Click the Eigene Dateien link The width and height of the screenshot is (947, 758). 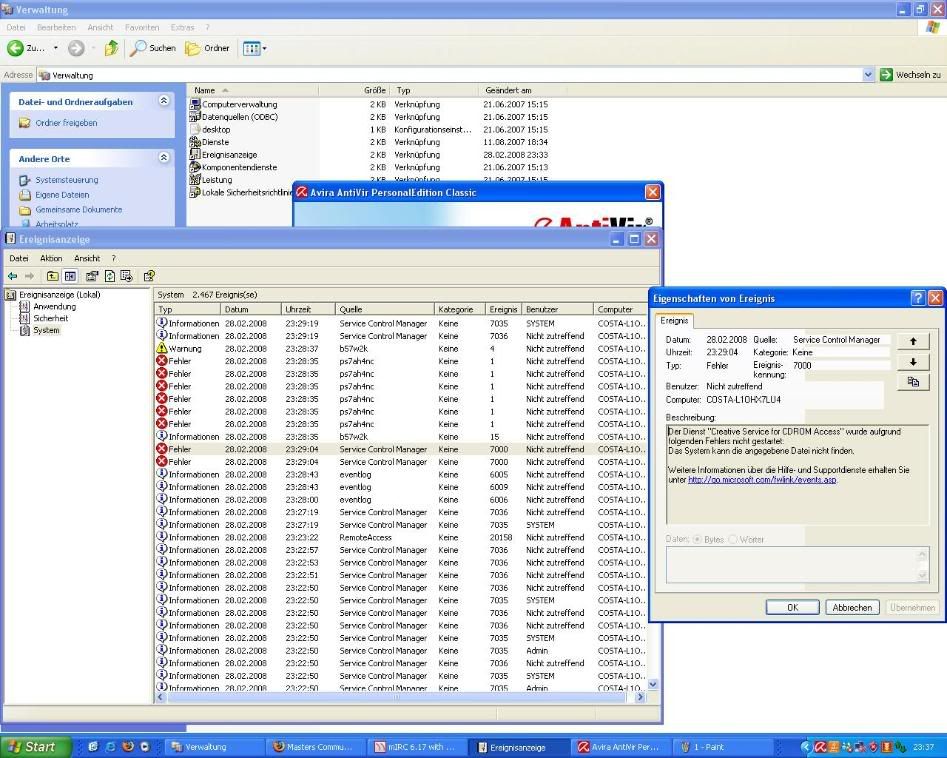point(62,195)
